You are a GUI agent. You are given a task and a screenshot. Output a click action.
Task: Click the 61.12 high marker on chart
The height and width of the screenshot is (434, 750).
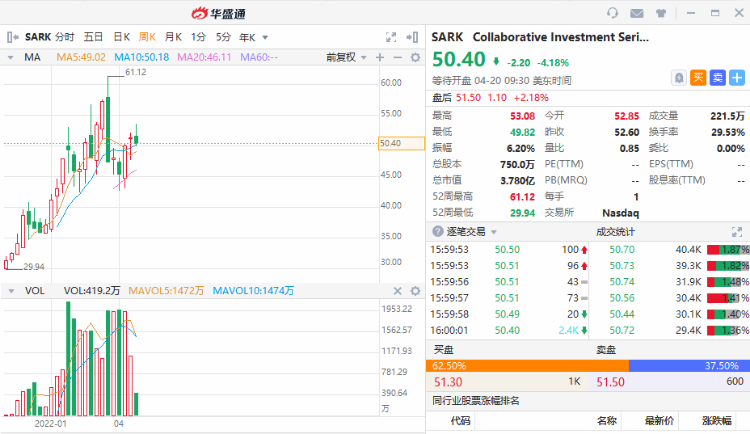pyautogui.click(x=135, y=72)
